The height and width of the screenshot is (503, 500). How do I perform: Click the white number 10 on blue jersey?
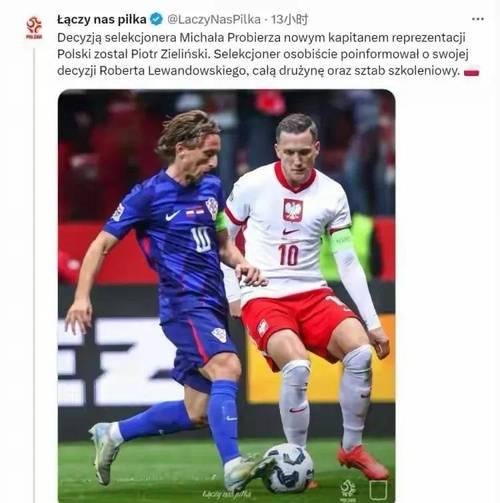coord(201,239)
